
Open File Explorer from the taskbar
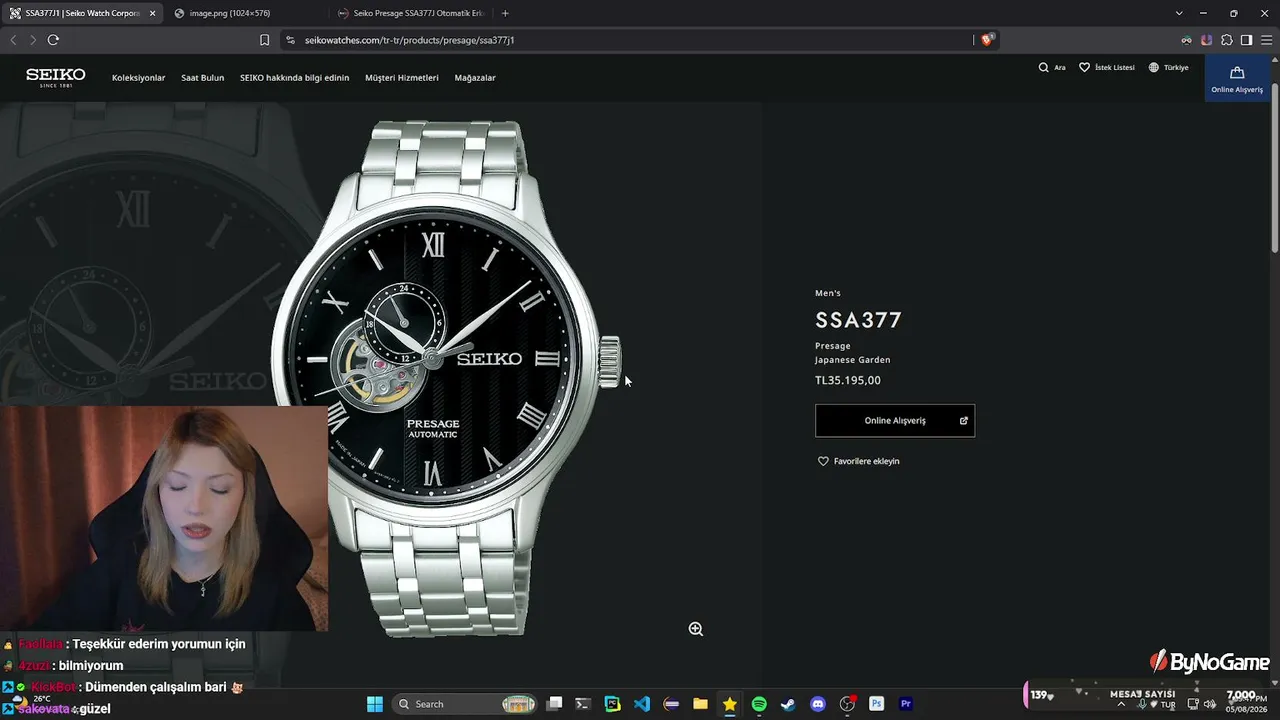(700, 704)
